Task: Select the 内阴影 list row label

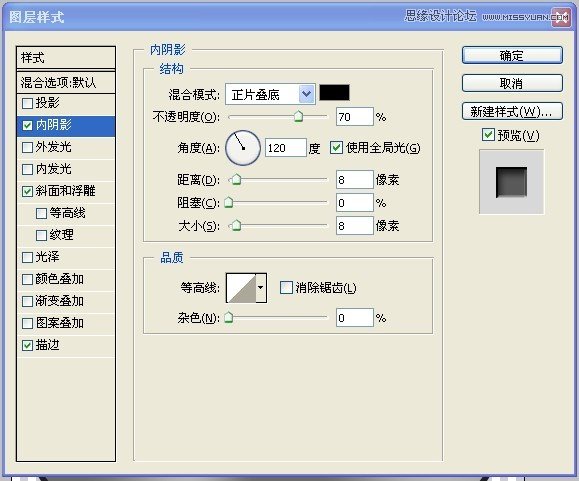Action: [x=54, y=125]
